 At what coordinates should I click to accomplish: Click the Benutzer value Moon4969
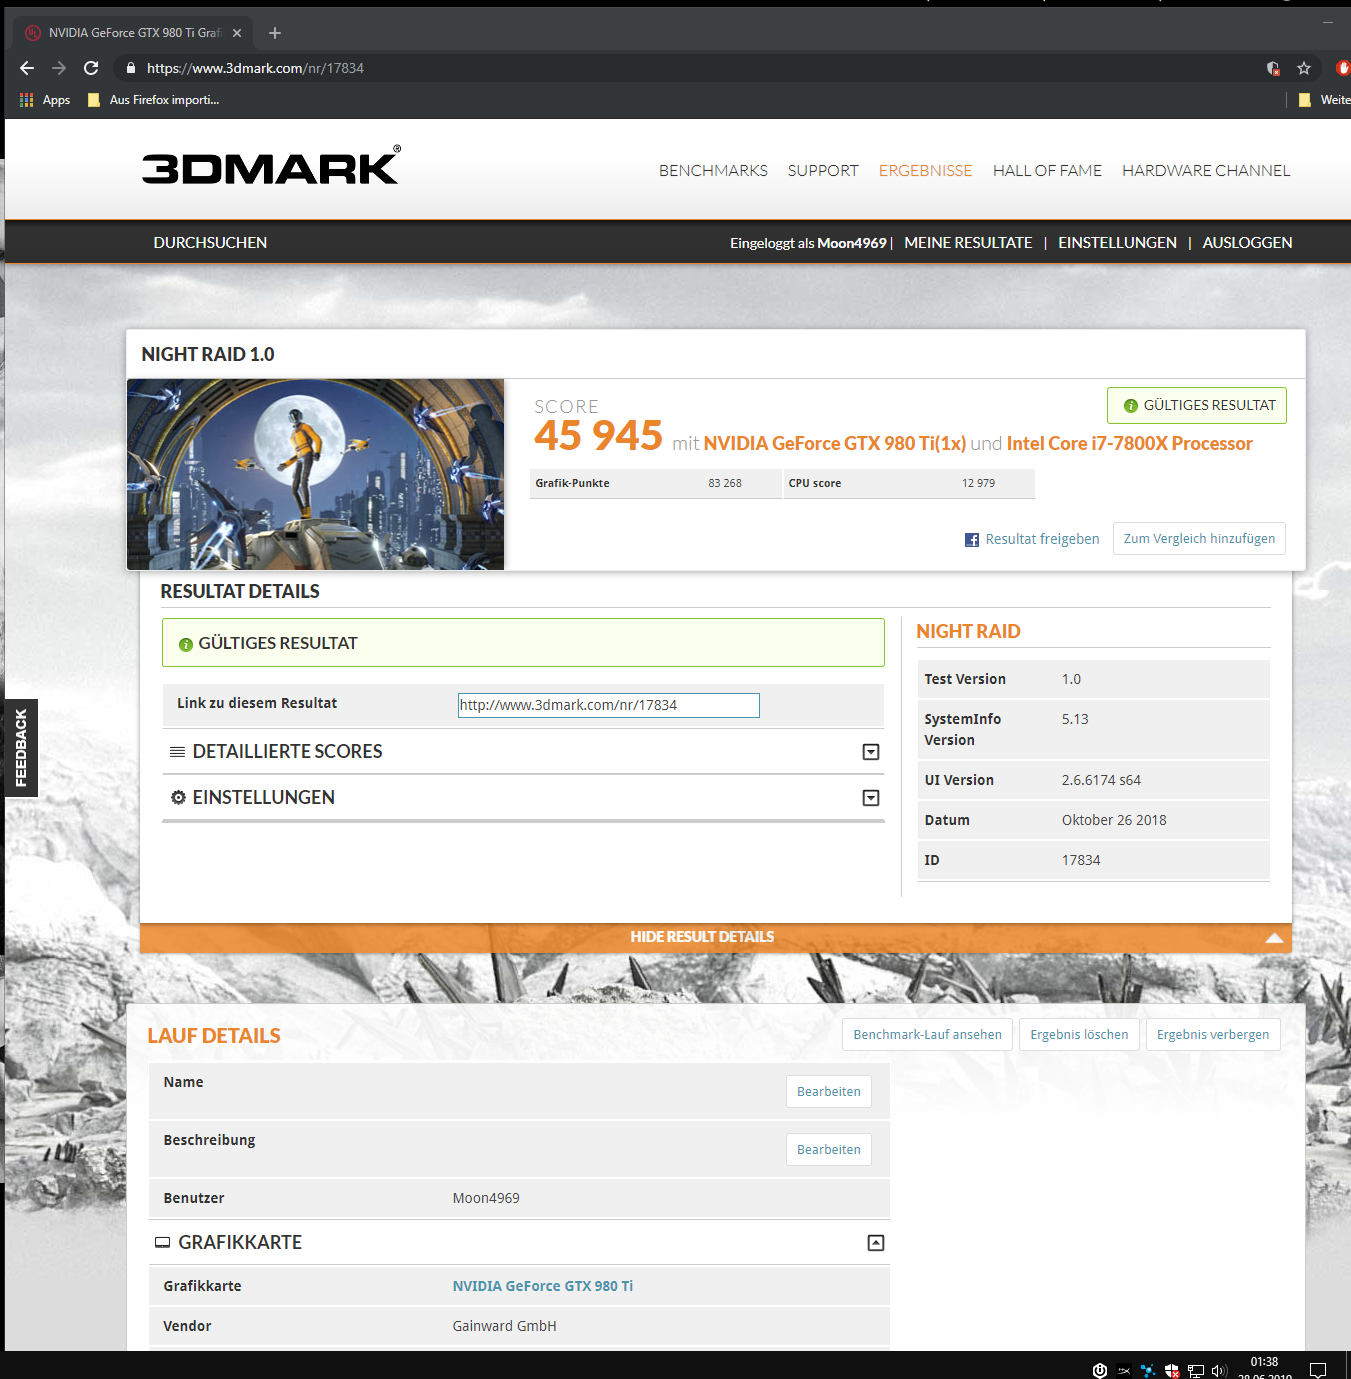click(x=486, y=1198)
